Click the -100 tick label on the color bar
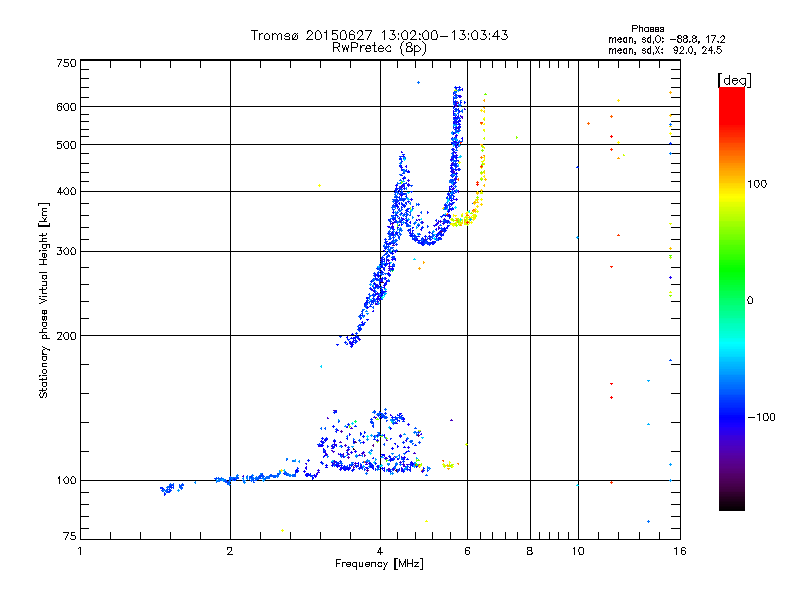Screen dimensions: 800x600 click(762, 417)
